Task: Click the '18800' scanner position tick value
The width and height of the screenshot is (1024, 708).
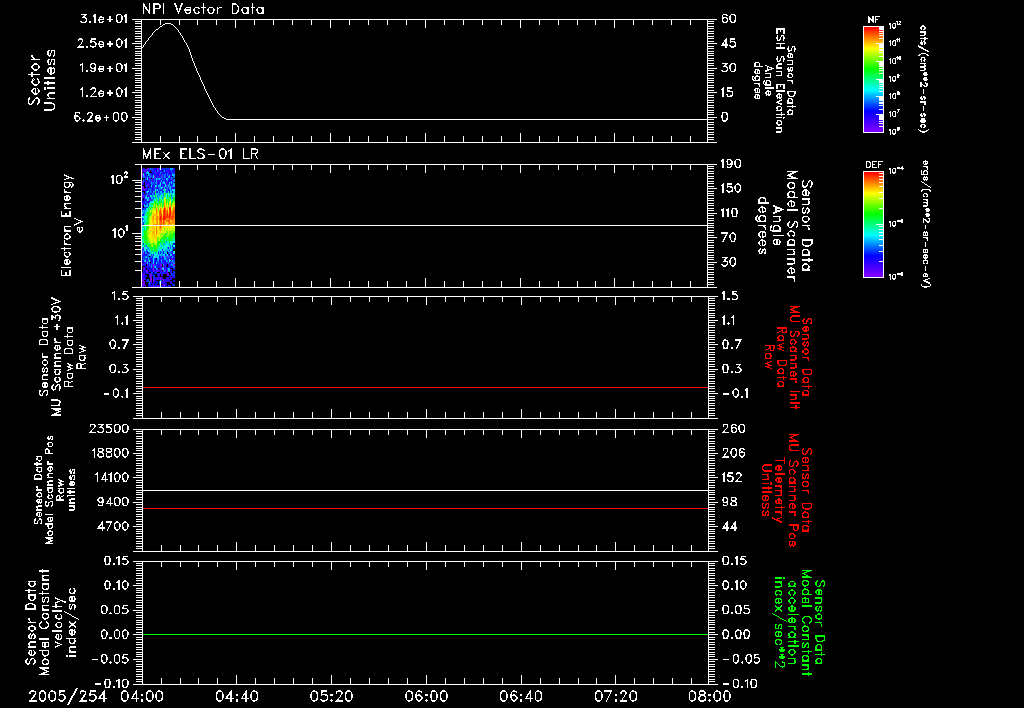Action: pos(109,453)
